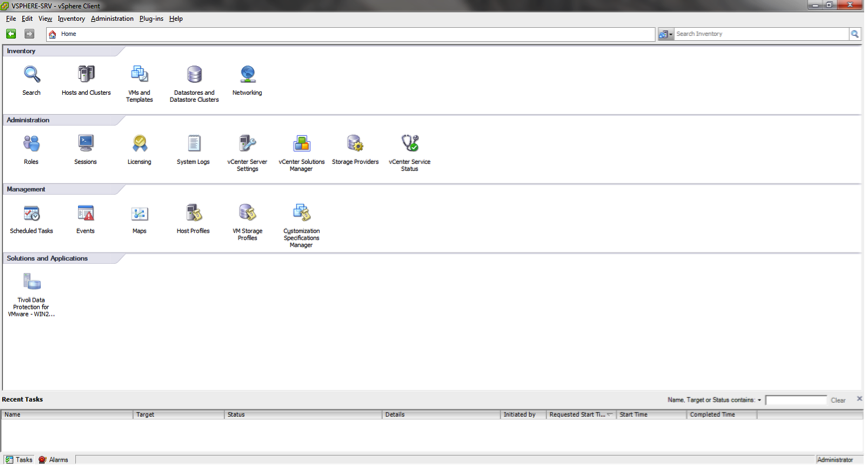Open the Maps icon
This screenshot has height=465, width=865.
(x=139, y=213)
